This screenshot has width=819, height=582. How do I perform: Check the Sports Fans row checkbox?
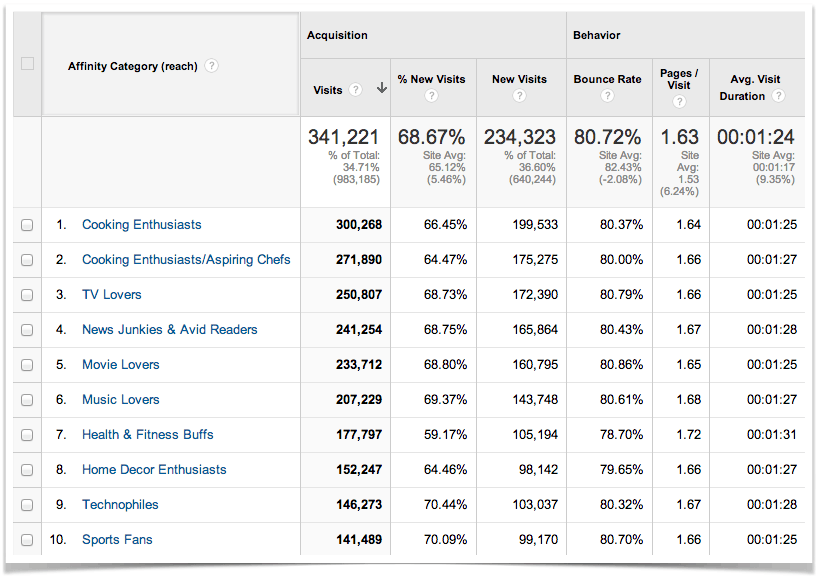click(27, 540)
